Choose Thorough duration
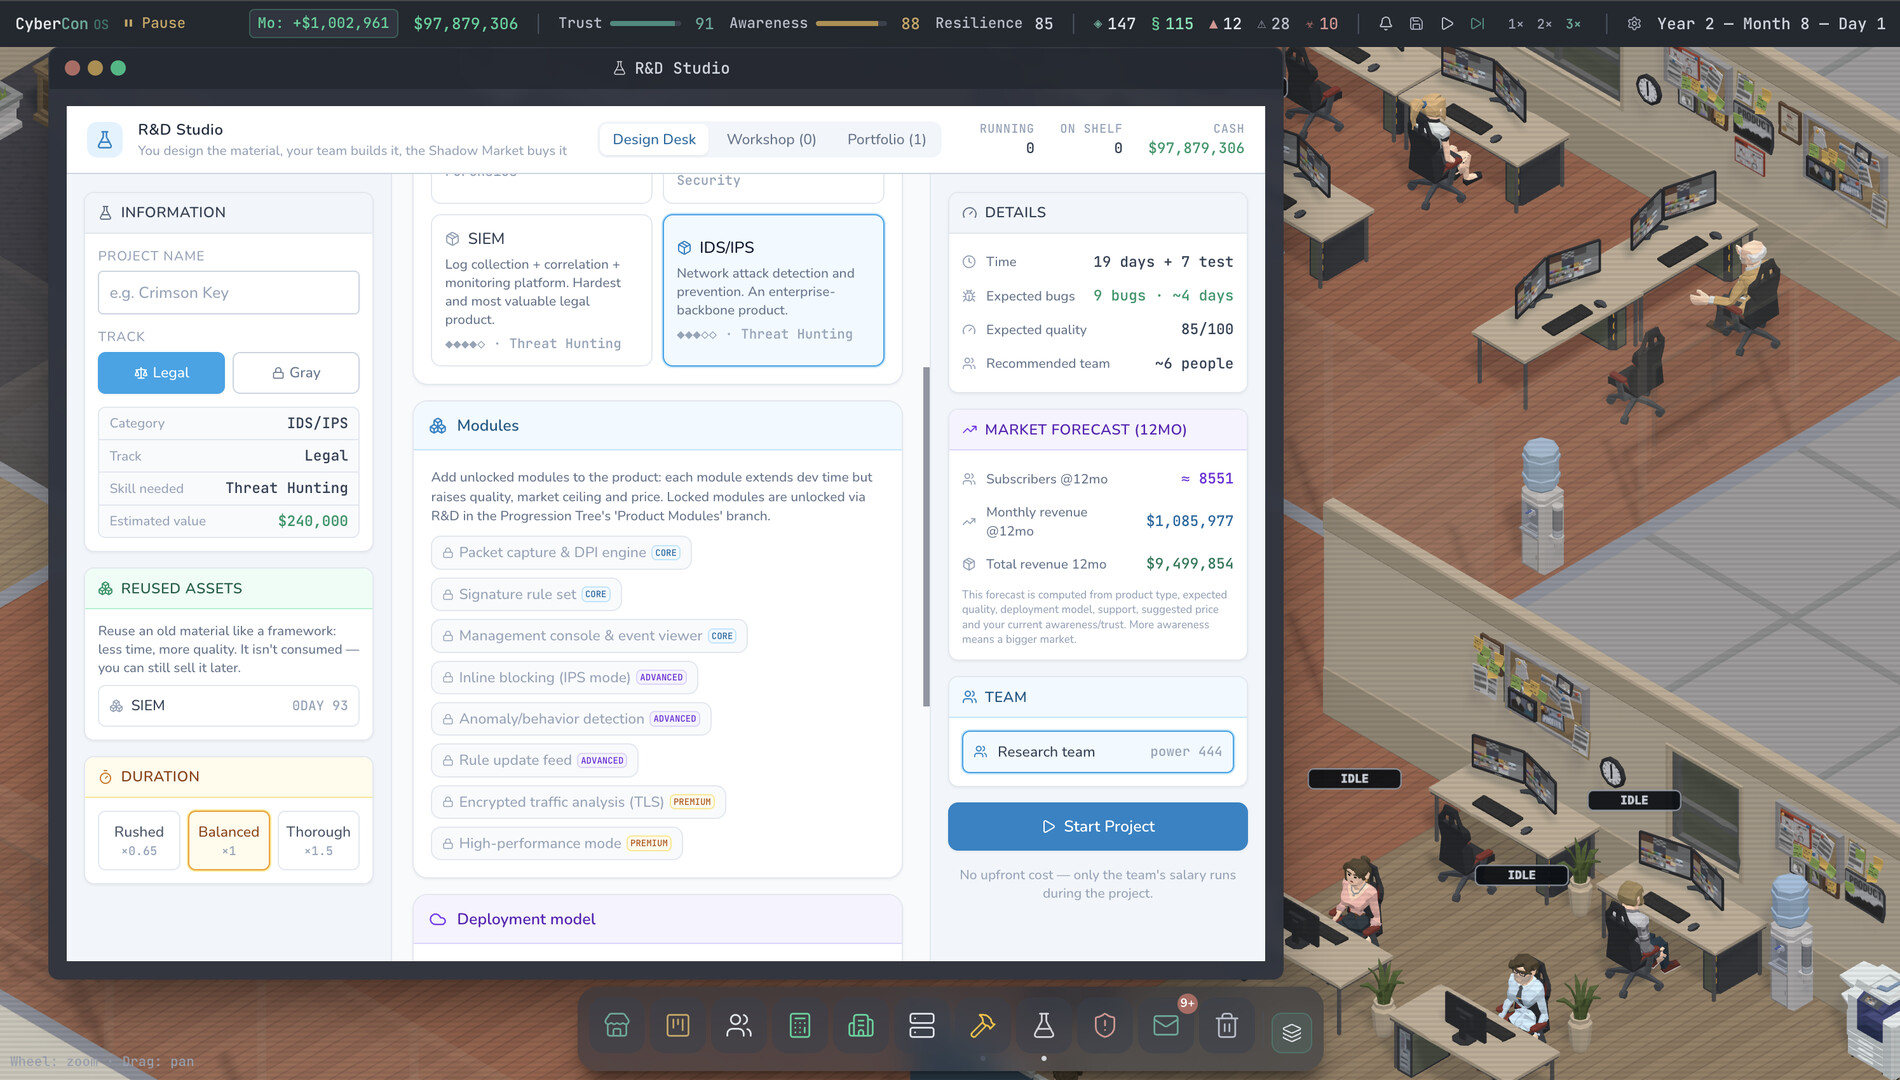This screenshot has width=1900, height=1080. [318, 841]
